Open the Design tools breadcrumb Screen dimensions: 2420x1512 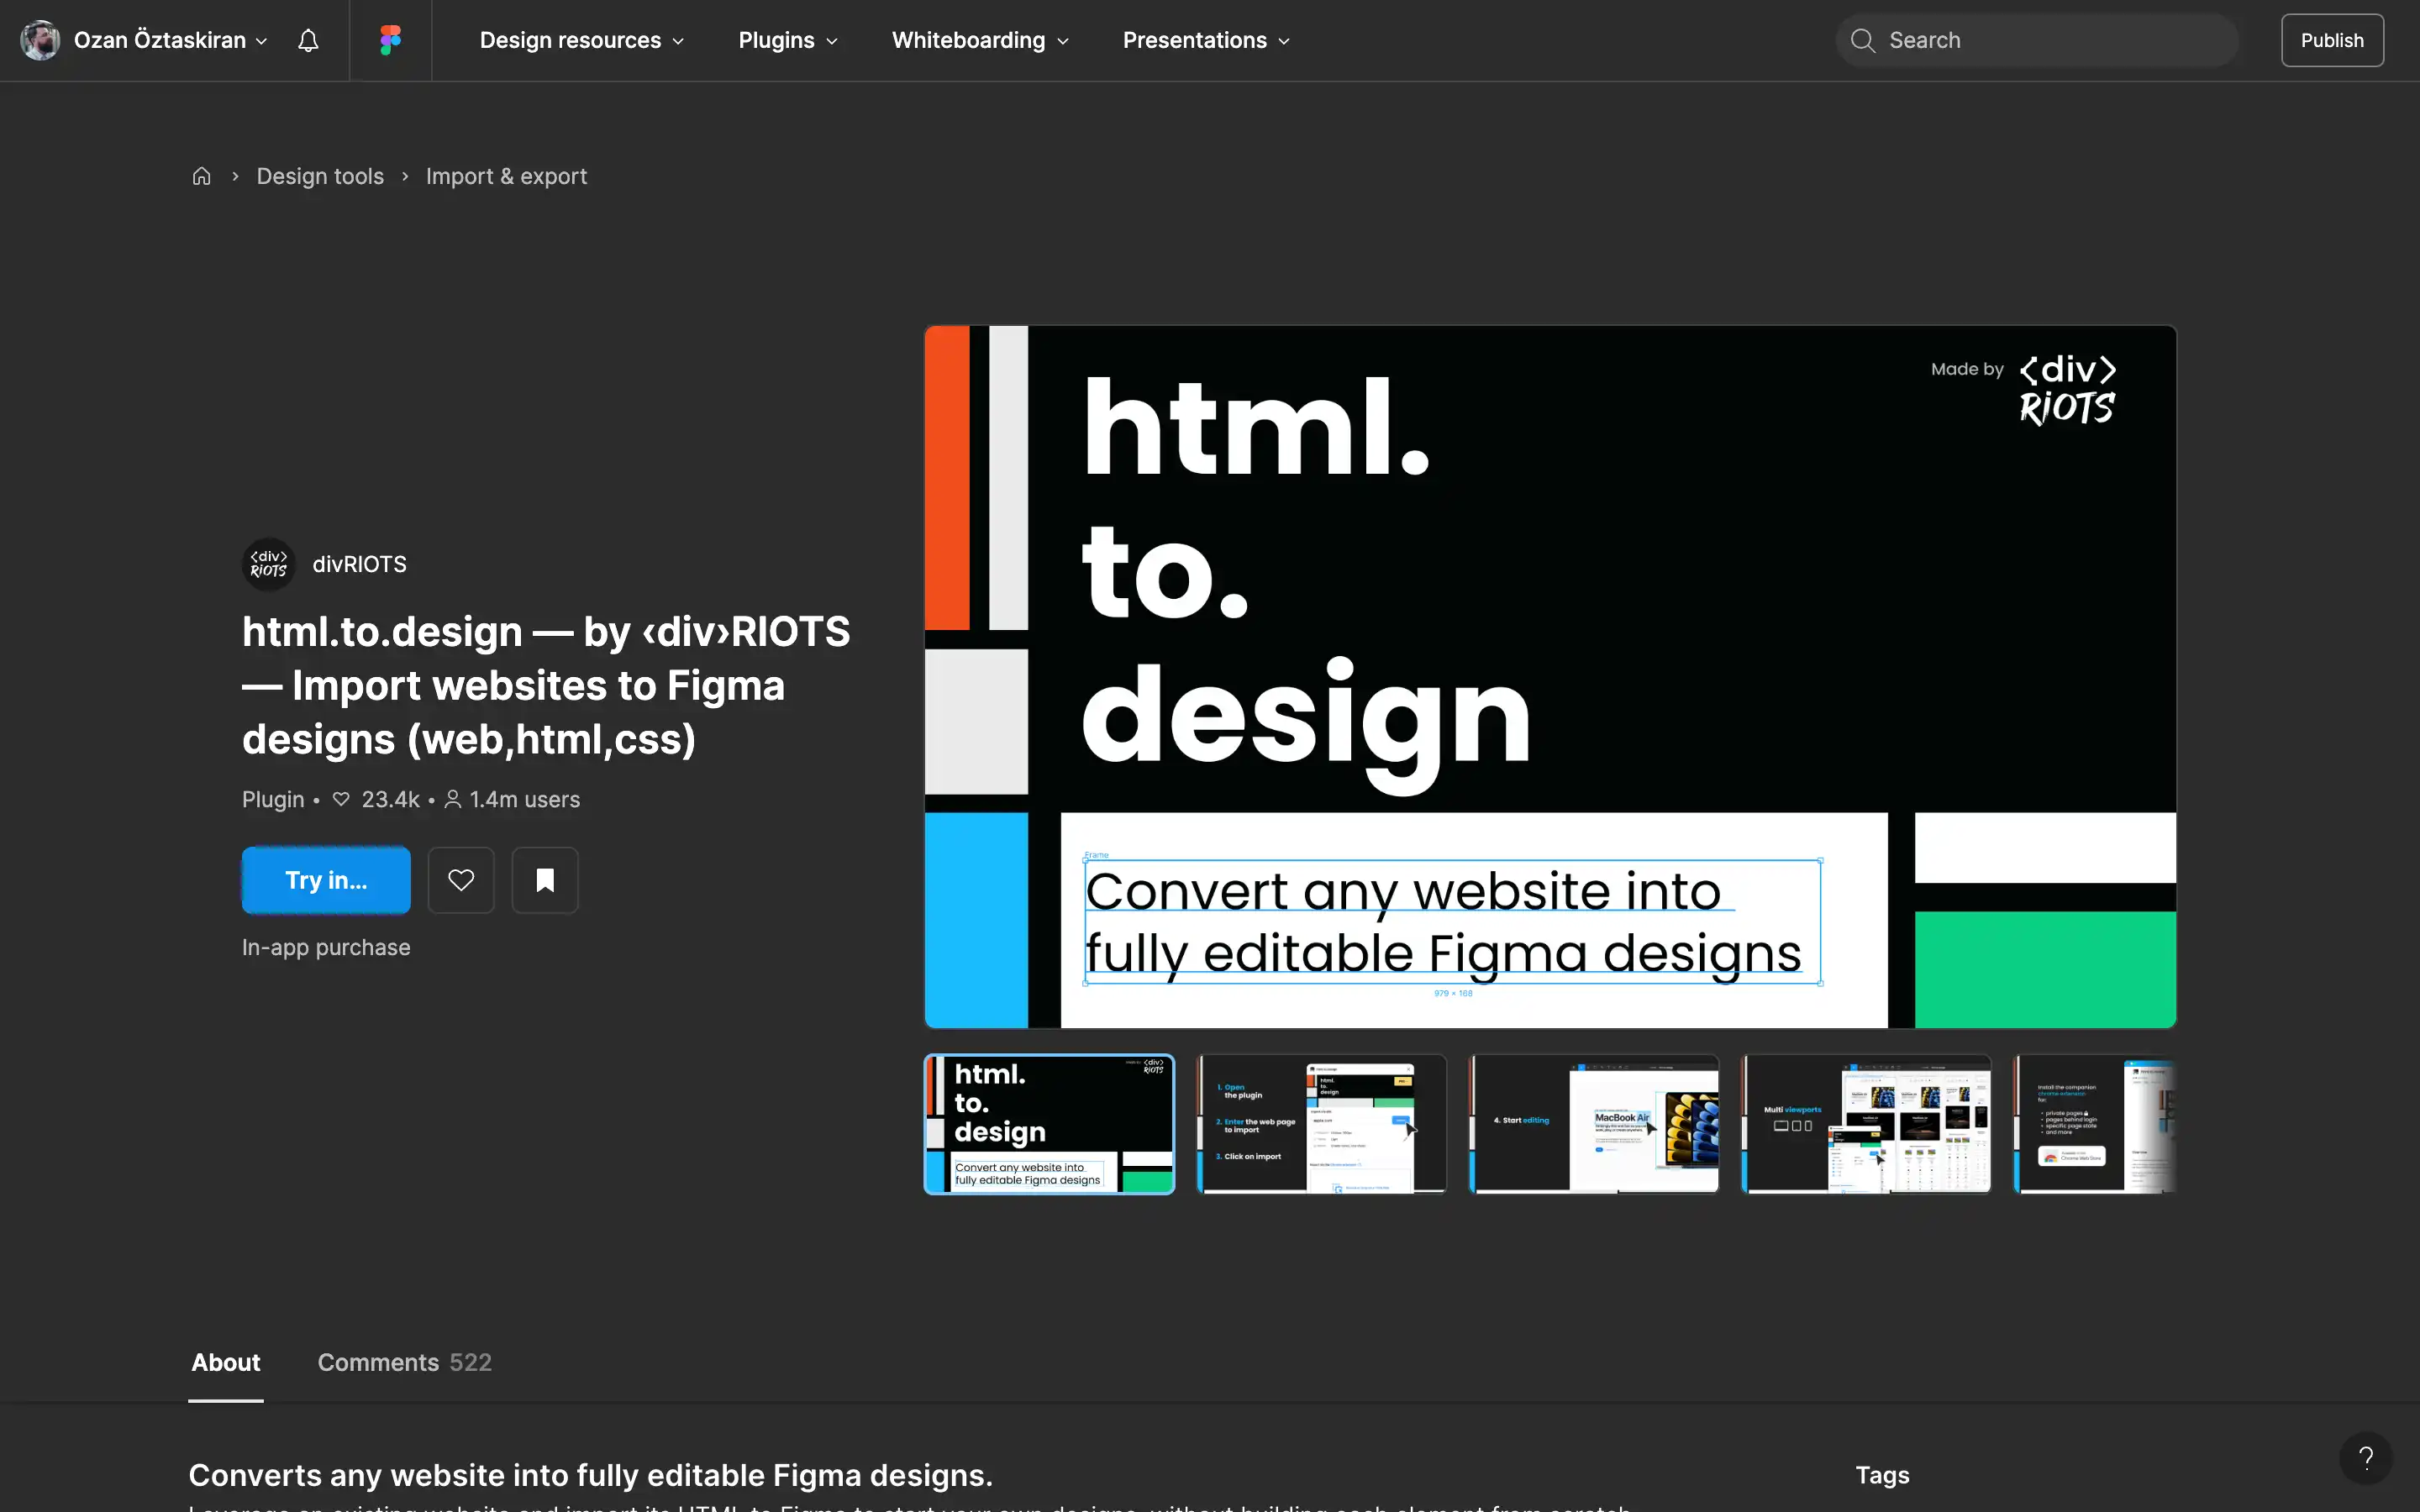pos(320,176)
